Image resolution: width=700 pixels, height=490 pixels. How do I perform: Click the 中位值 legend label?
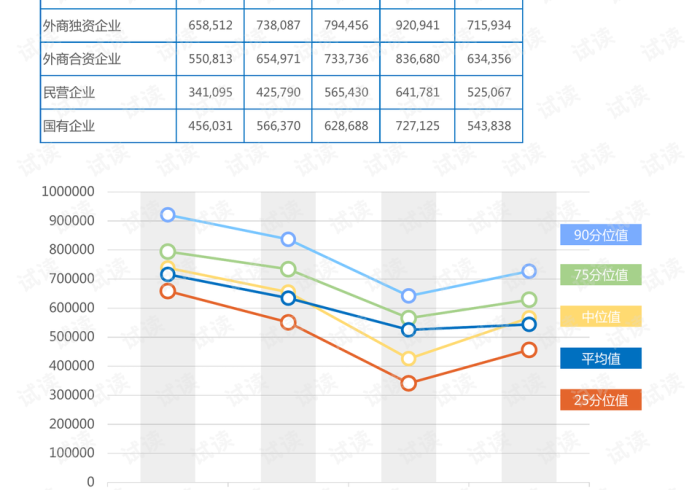coord(601,316)
